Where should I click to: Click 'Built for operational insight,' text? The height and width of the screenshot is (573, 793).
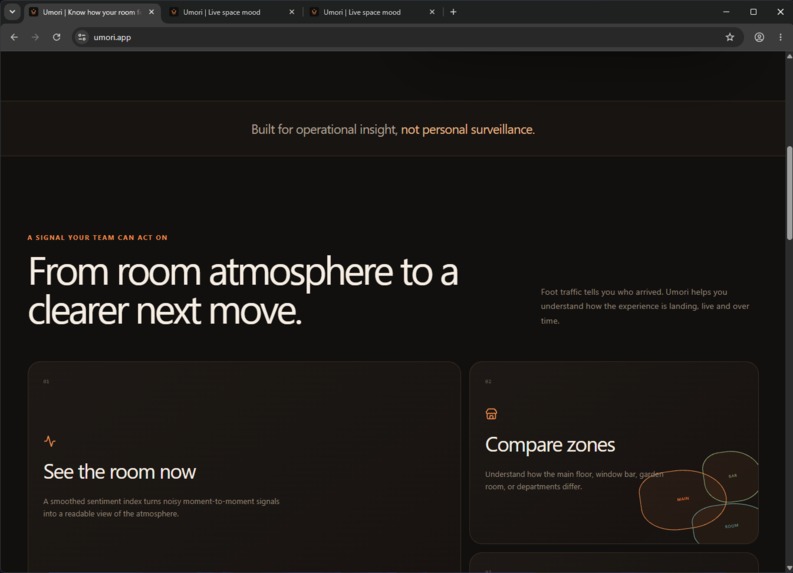click(324, 129)
